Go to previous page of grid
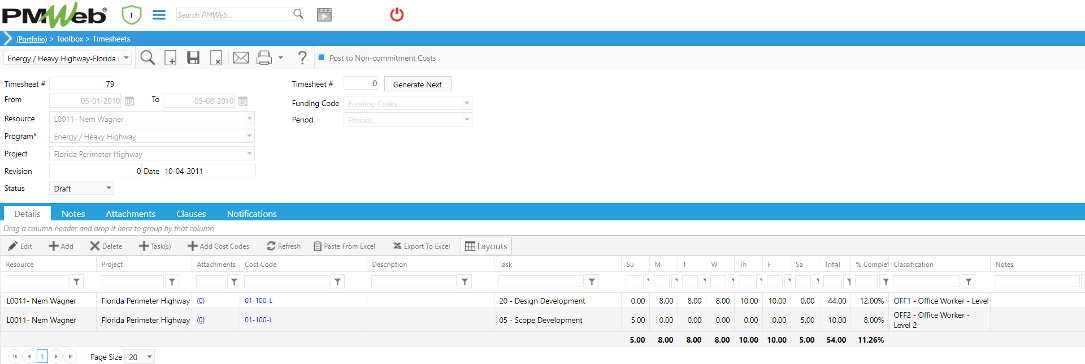This screenshot has width=1085, height=364. coord(28,356)
